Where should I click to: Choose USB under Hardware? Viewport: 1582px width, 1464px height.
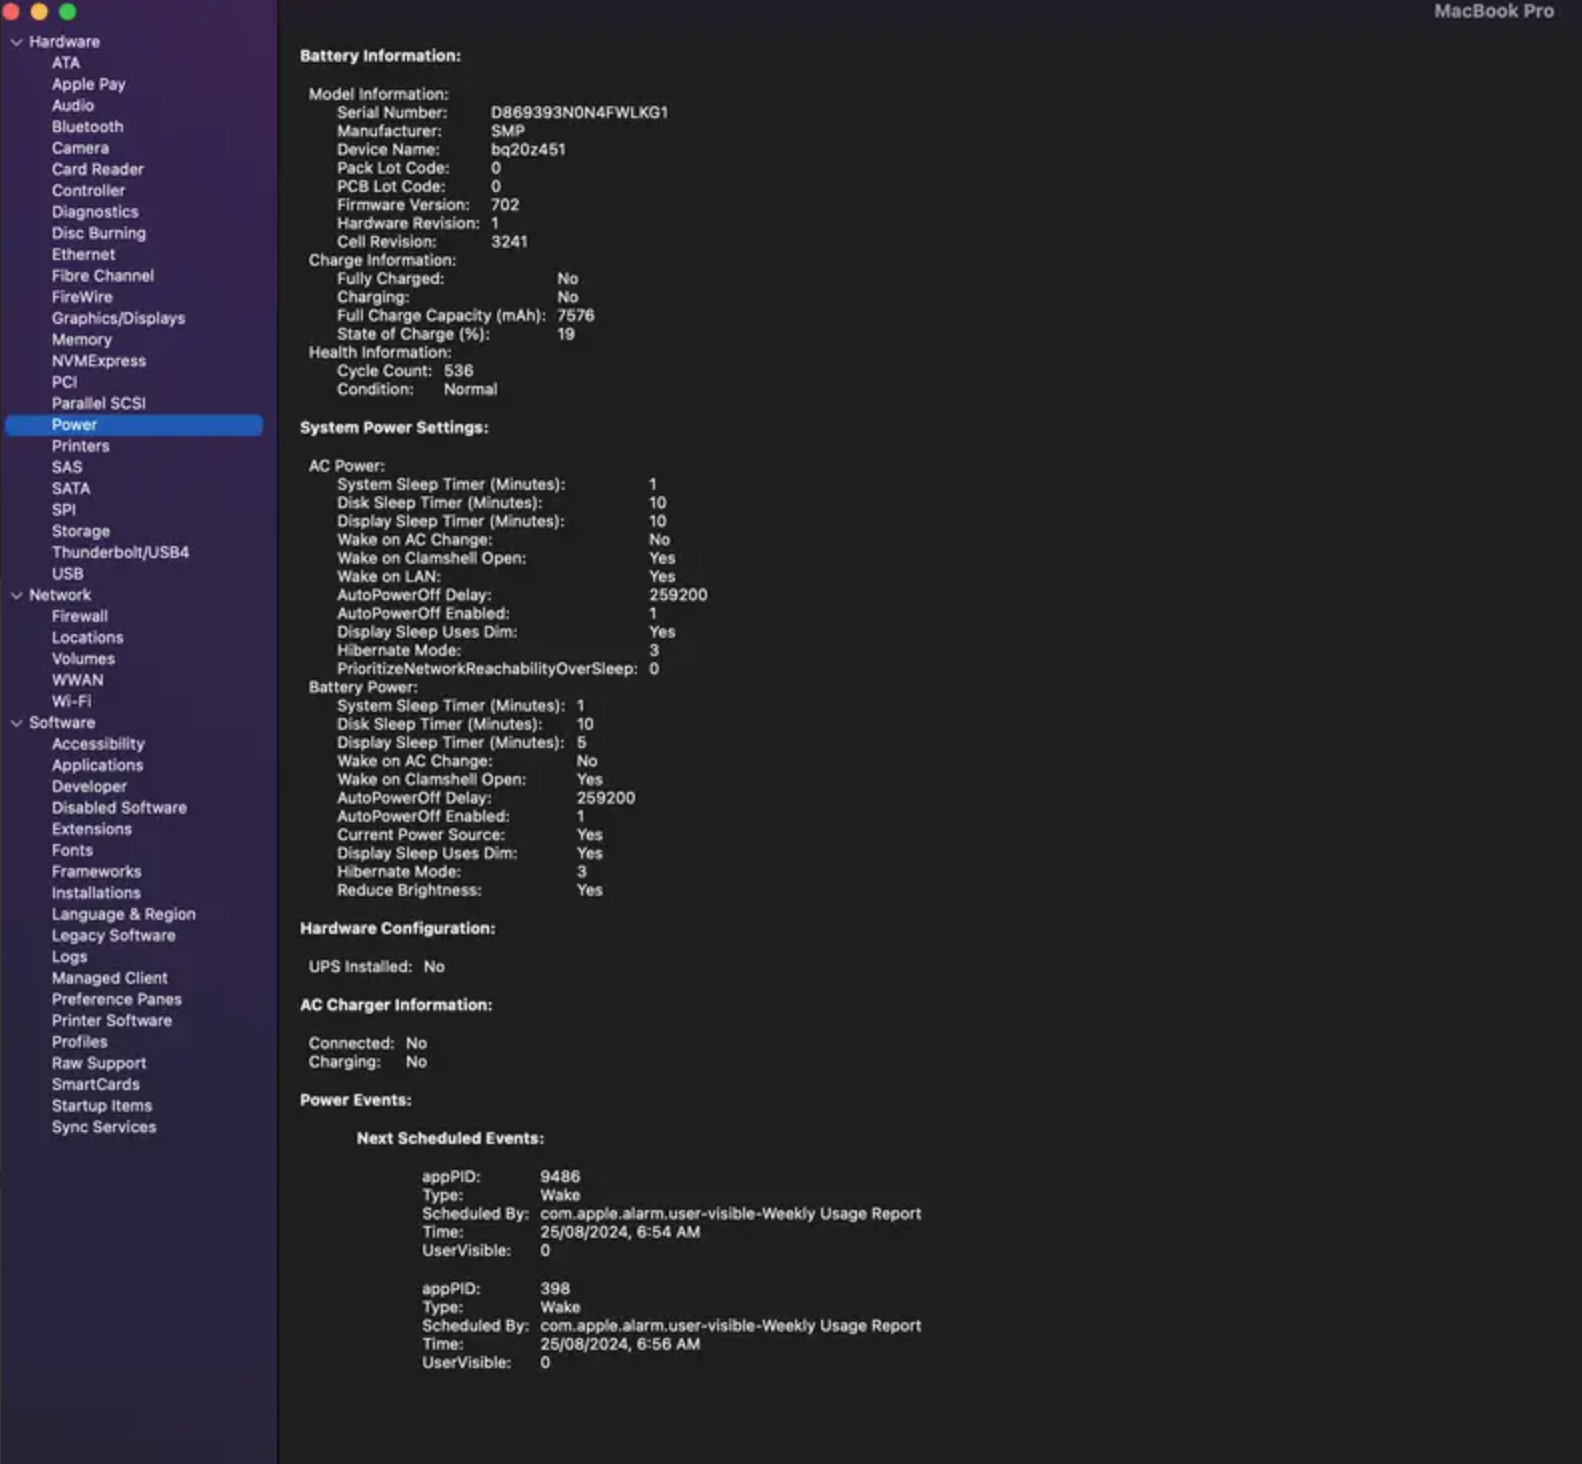point(67,574)
